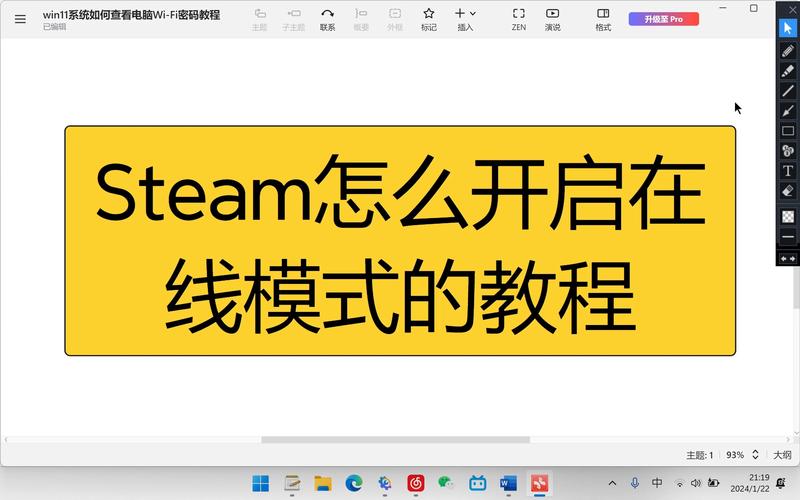The height and width of the screenshot is (500, 800).
Task: Click the 联系 relationship tool
Action: 328,19
